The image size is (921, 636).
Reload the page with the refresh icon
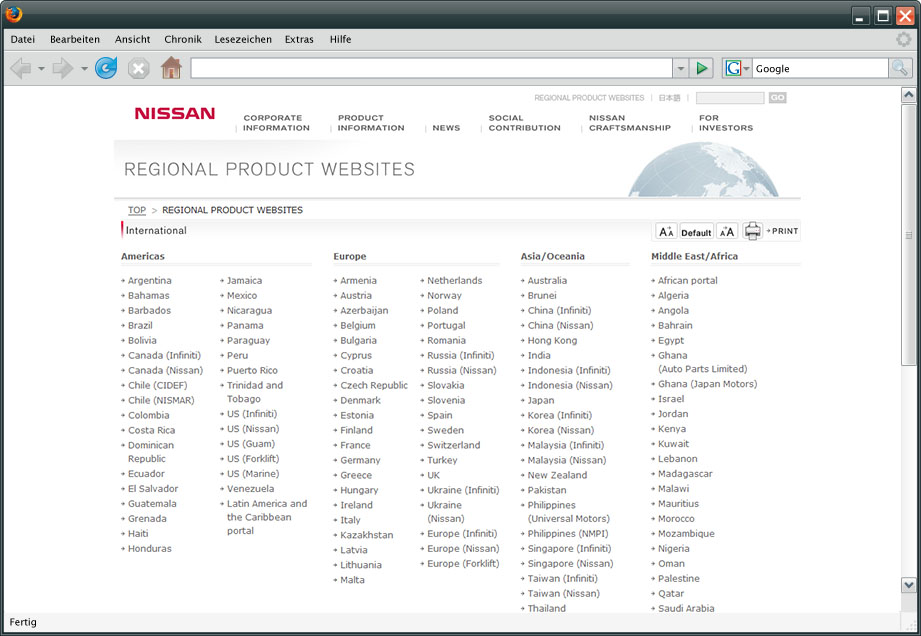pyautogui.click(x=106, y=68)
